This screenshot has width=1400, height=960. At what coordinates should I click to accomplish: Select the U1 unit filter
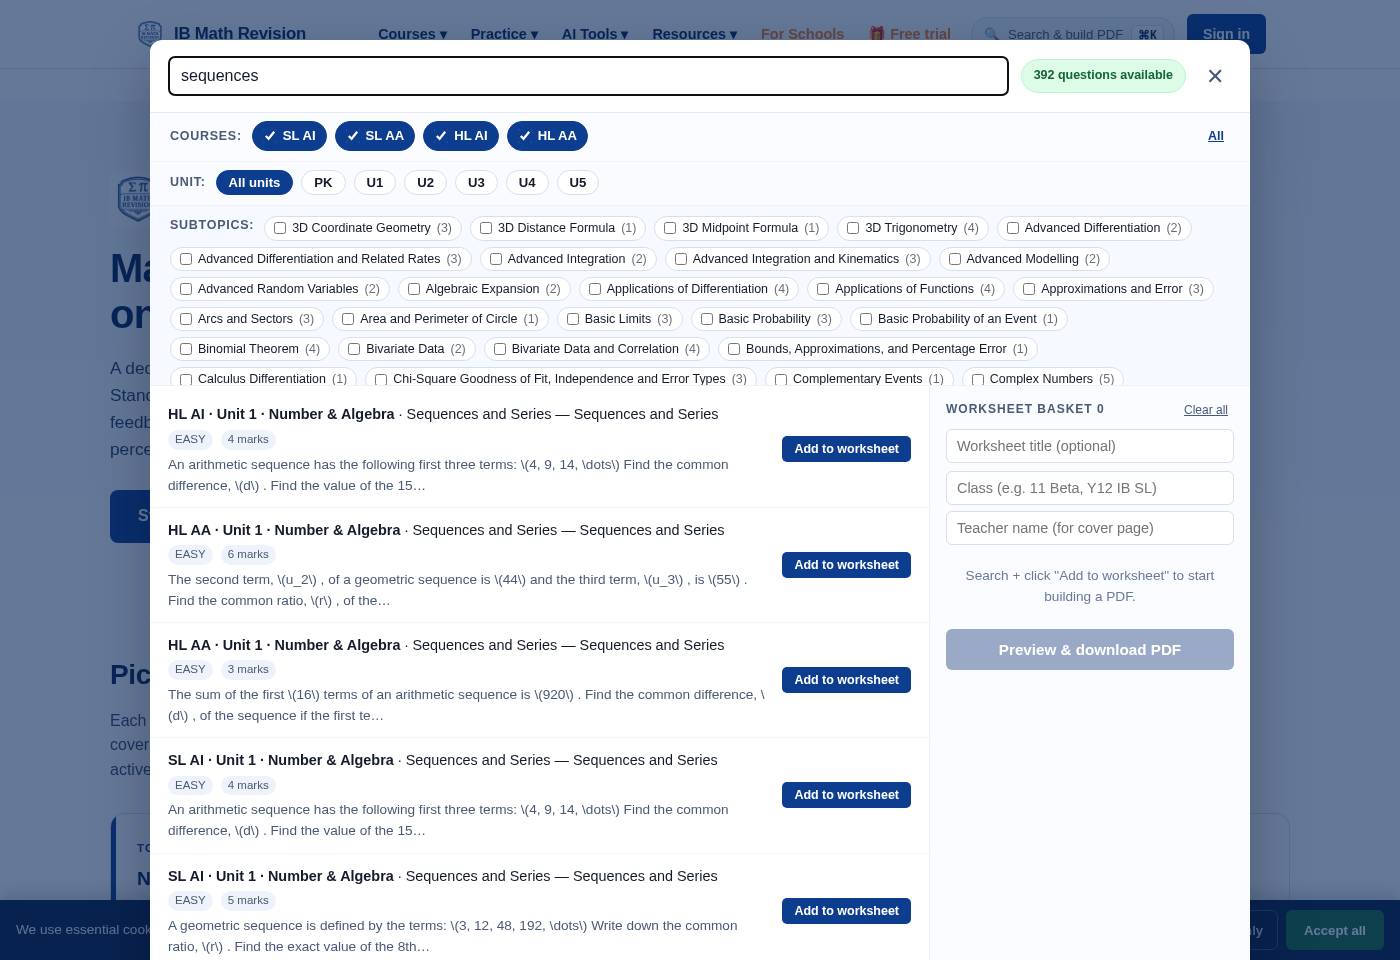pyautogui.click(x=375, y=183)
